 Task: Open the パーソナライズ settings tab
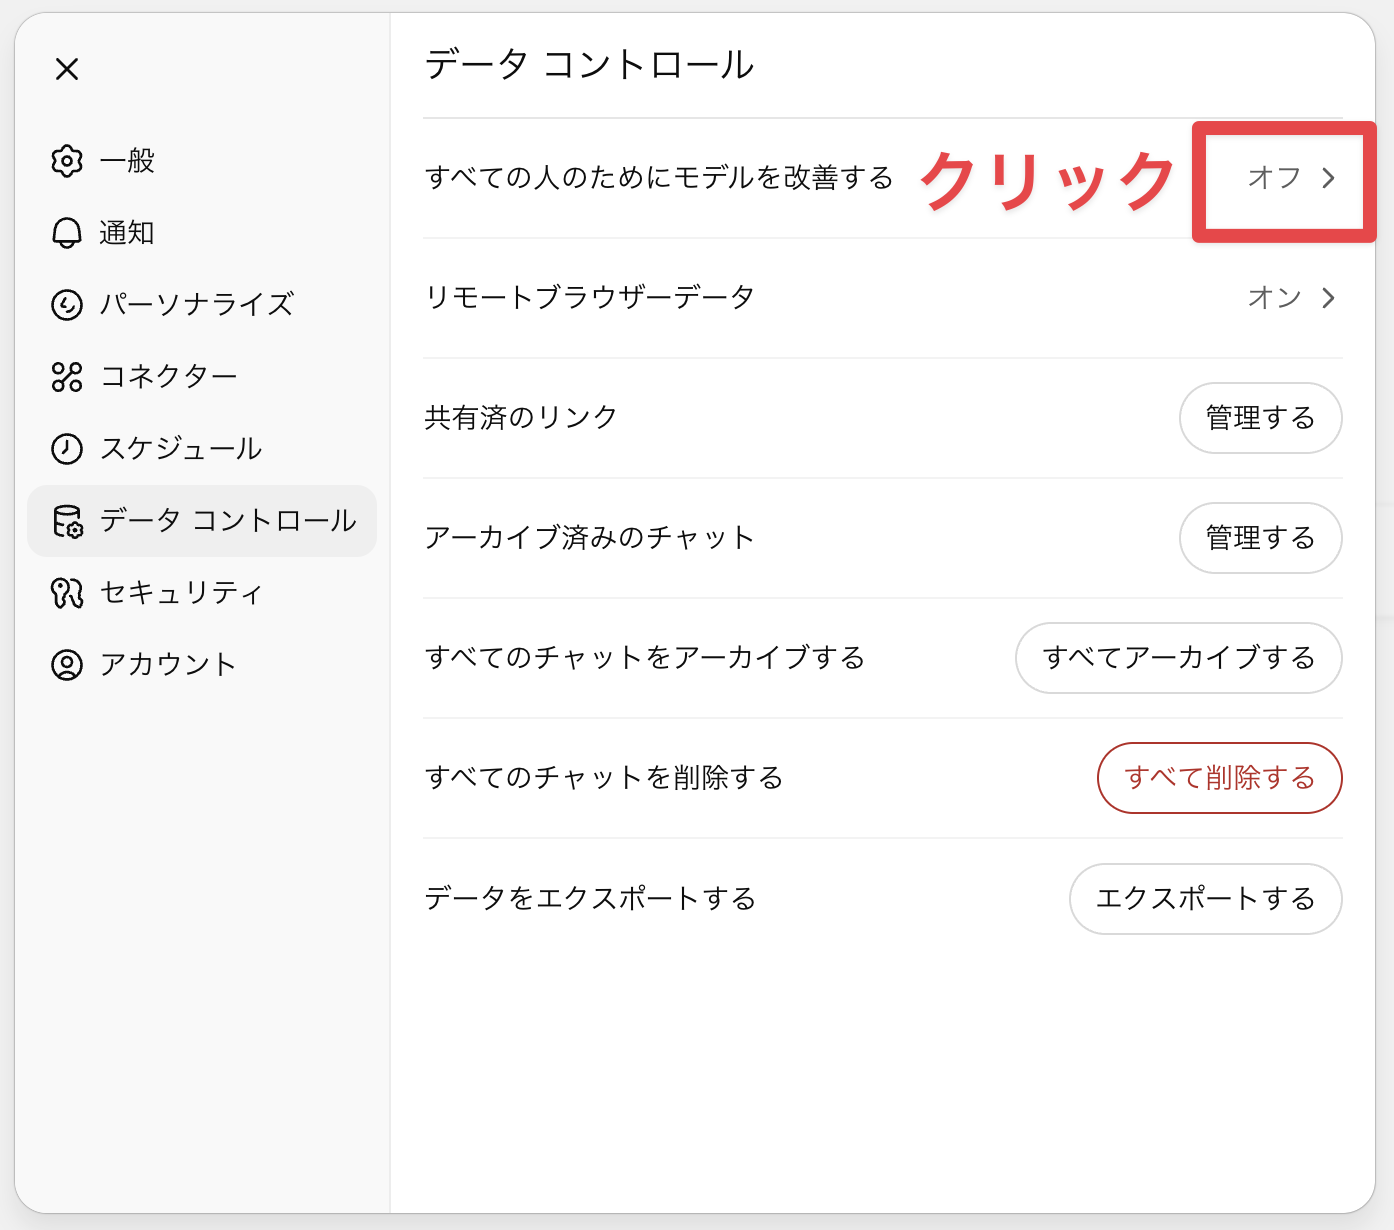click(x=197, y=305)
